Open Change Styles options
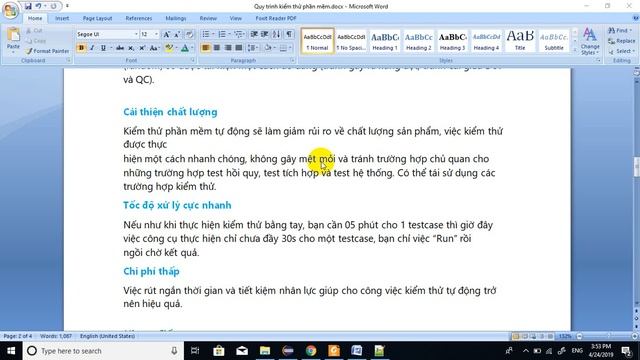 tap(590, 41)
